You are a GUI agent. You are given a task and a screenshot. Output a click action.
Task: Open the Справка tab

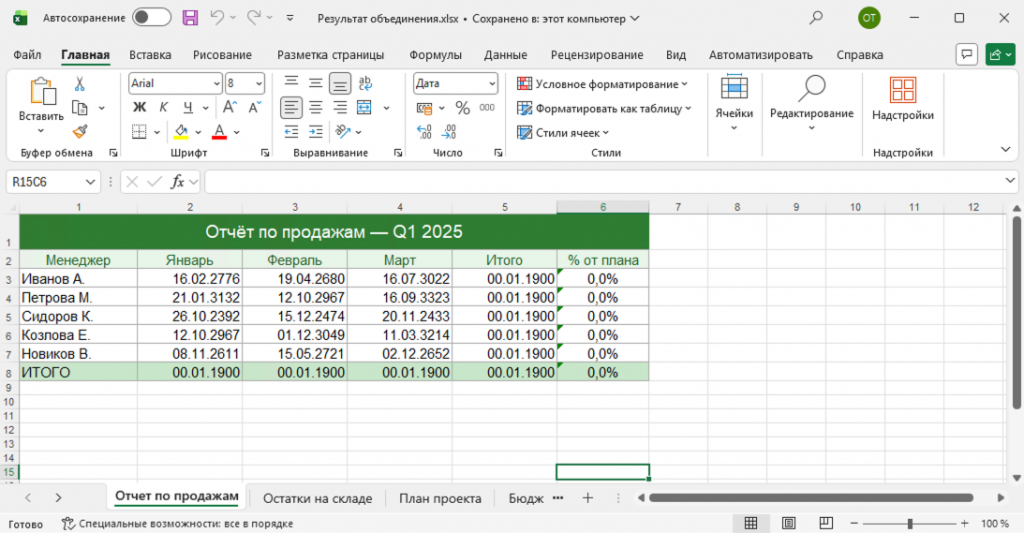tap(859, 55)
